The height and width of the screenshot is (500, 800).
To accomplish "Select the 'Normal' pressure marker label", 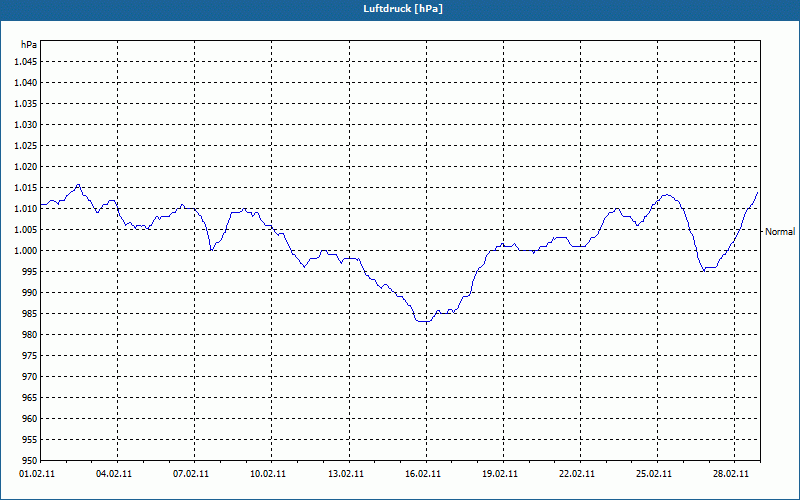I will click(x=780, y=232).
